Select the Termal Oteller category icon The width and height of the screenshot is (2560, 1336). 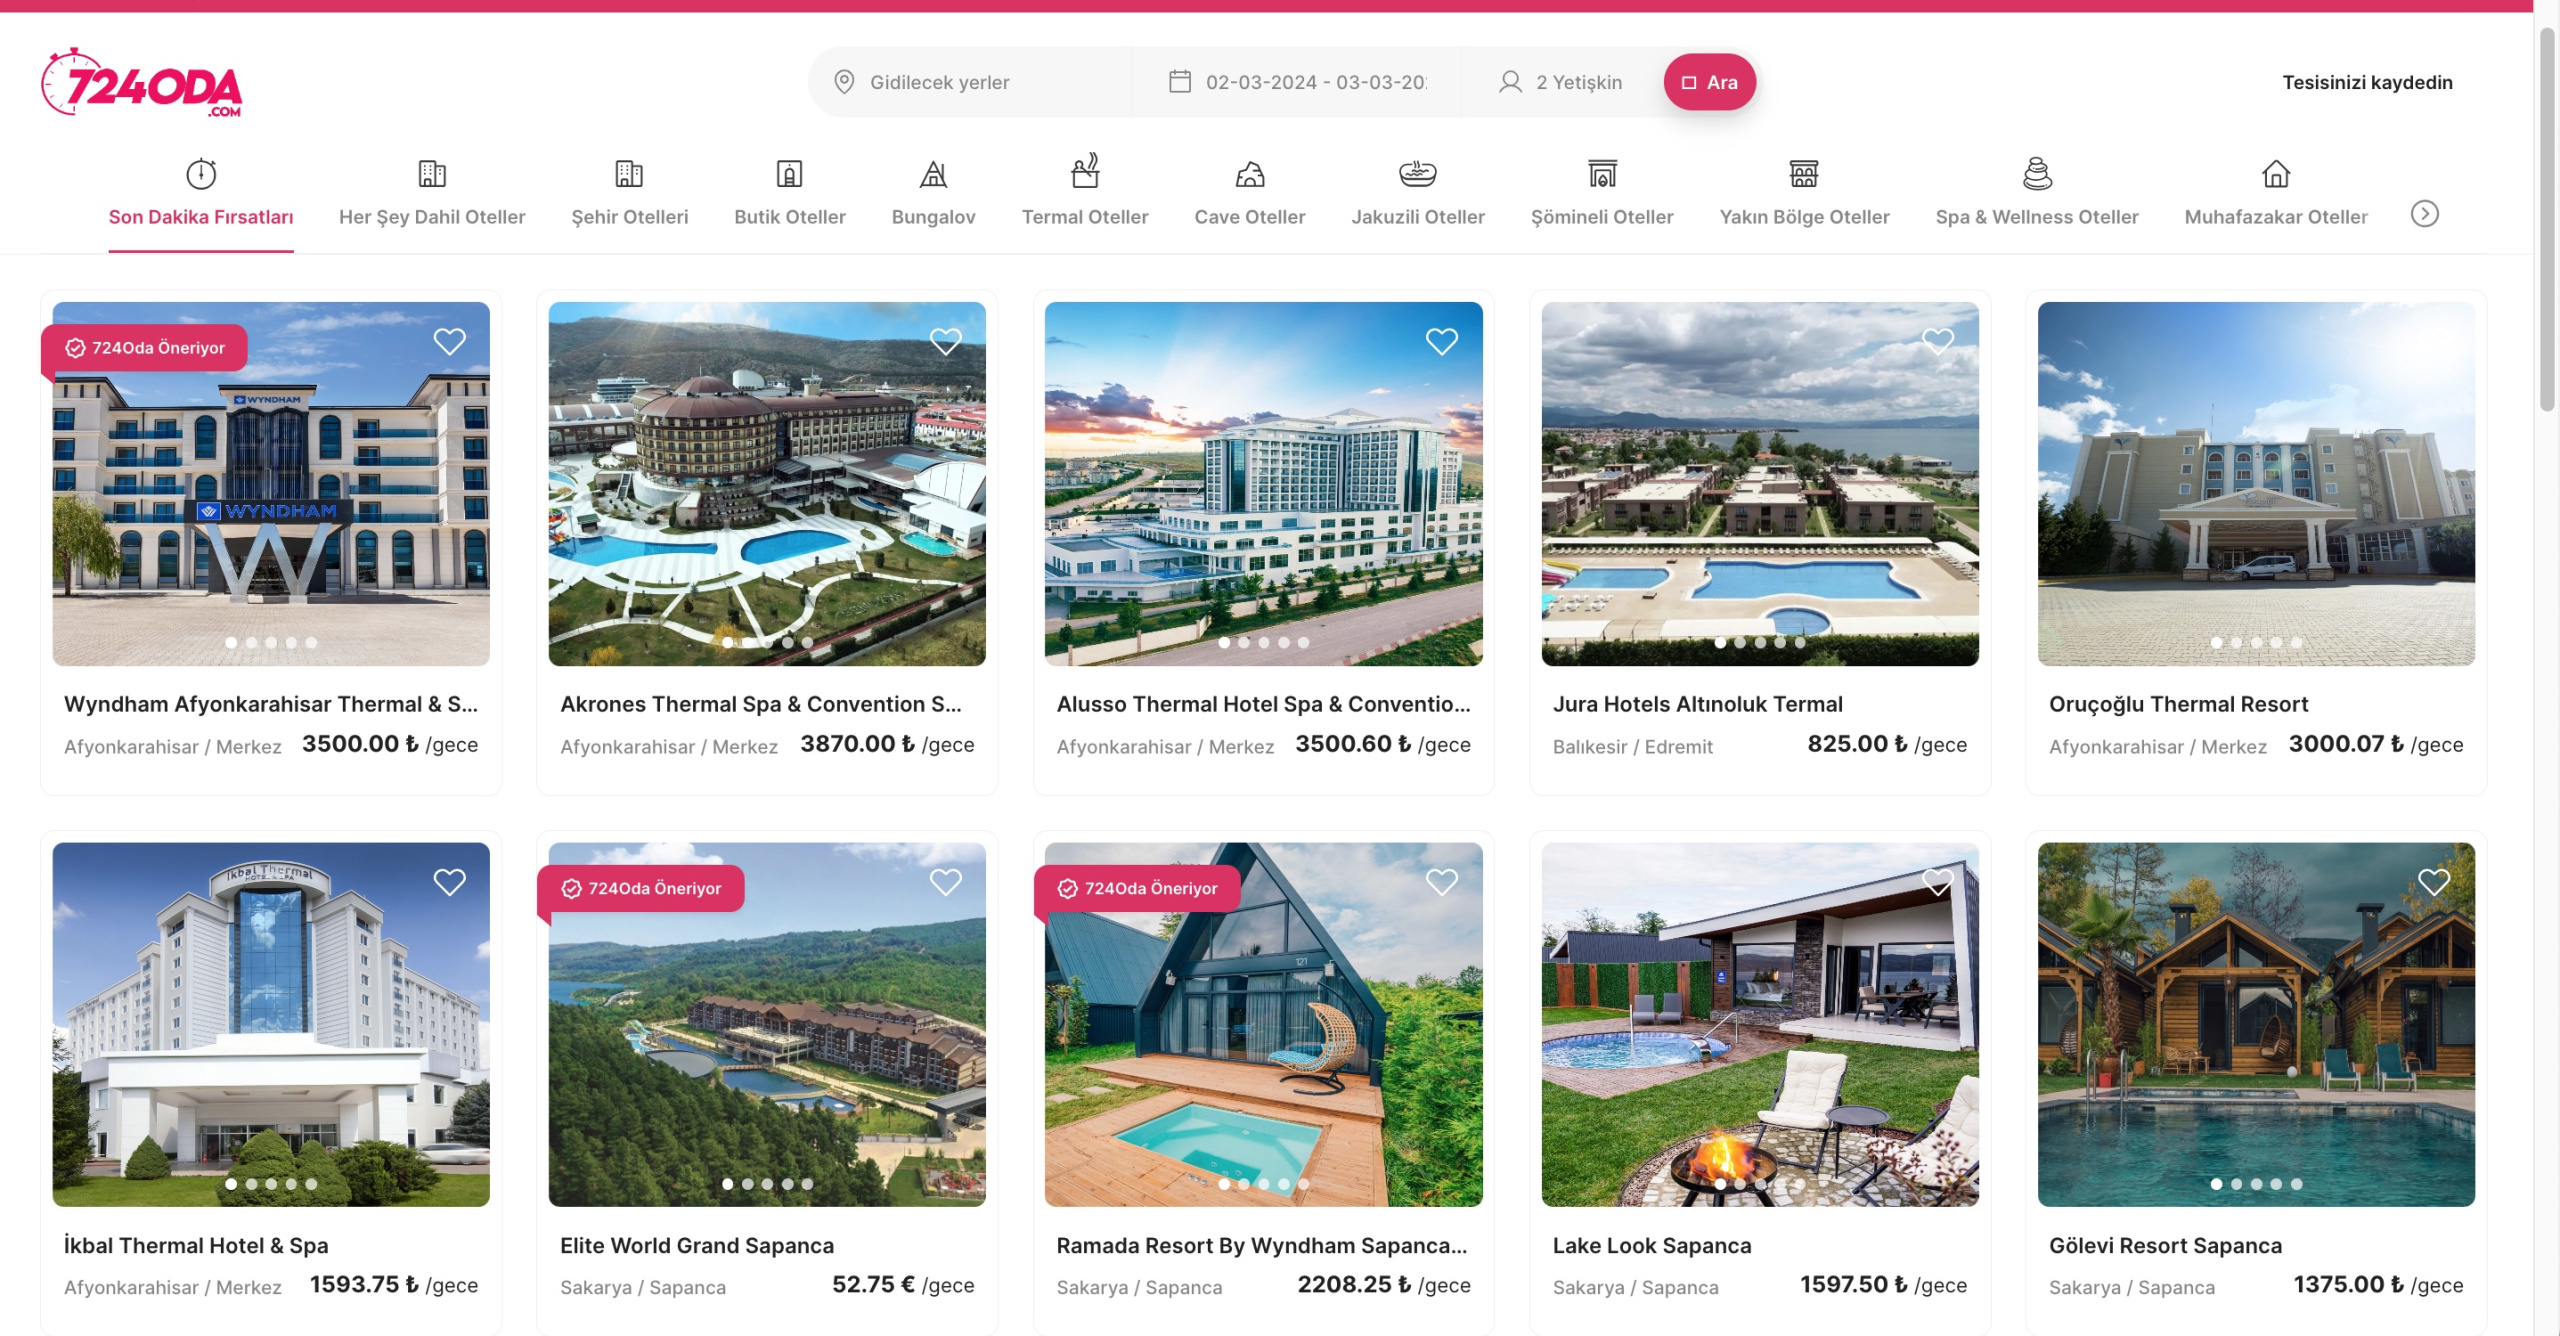(x=1084, y=171)
